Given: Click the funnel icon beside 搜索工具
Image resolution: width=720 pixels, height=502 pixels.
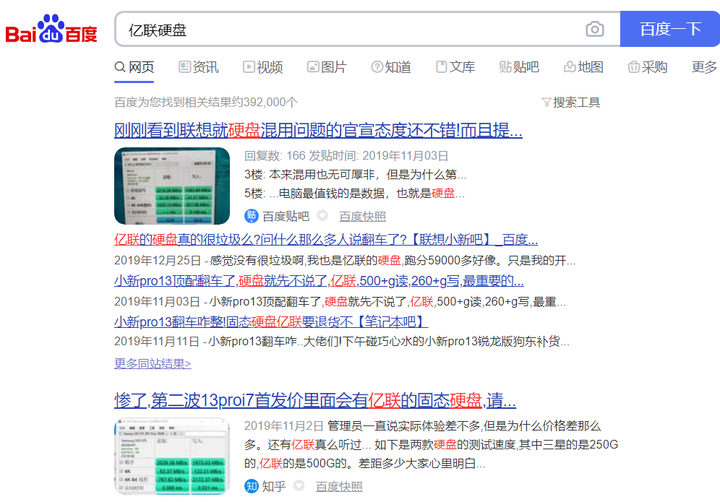Looking at the screenshot, I should click(x=546, y=102).
